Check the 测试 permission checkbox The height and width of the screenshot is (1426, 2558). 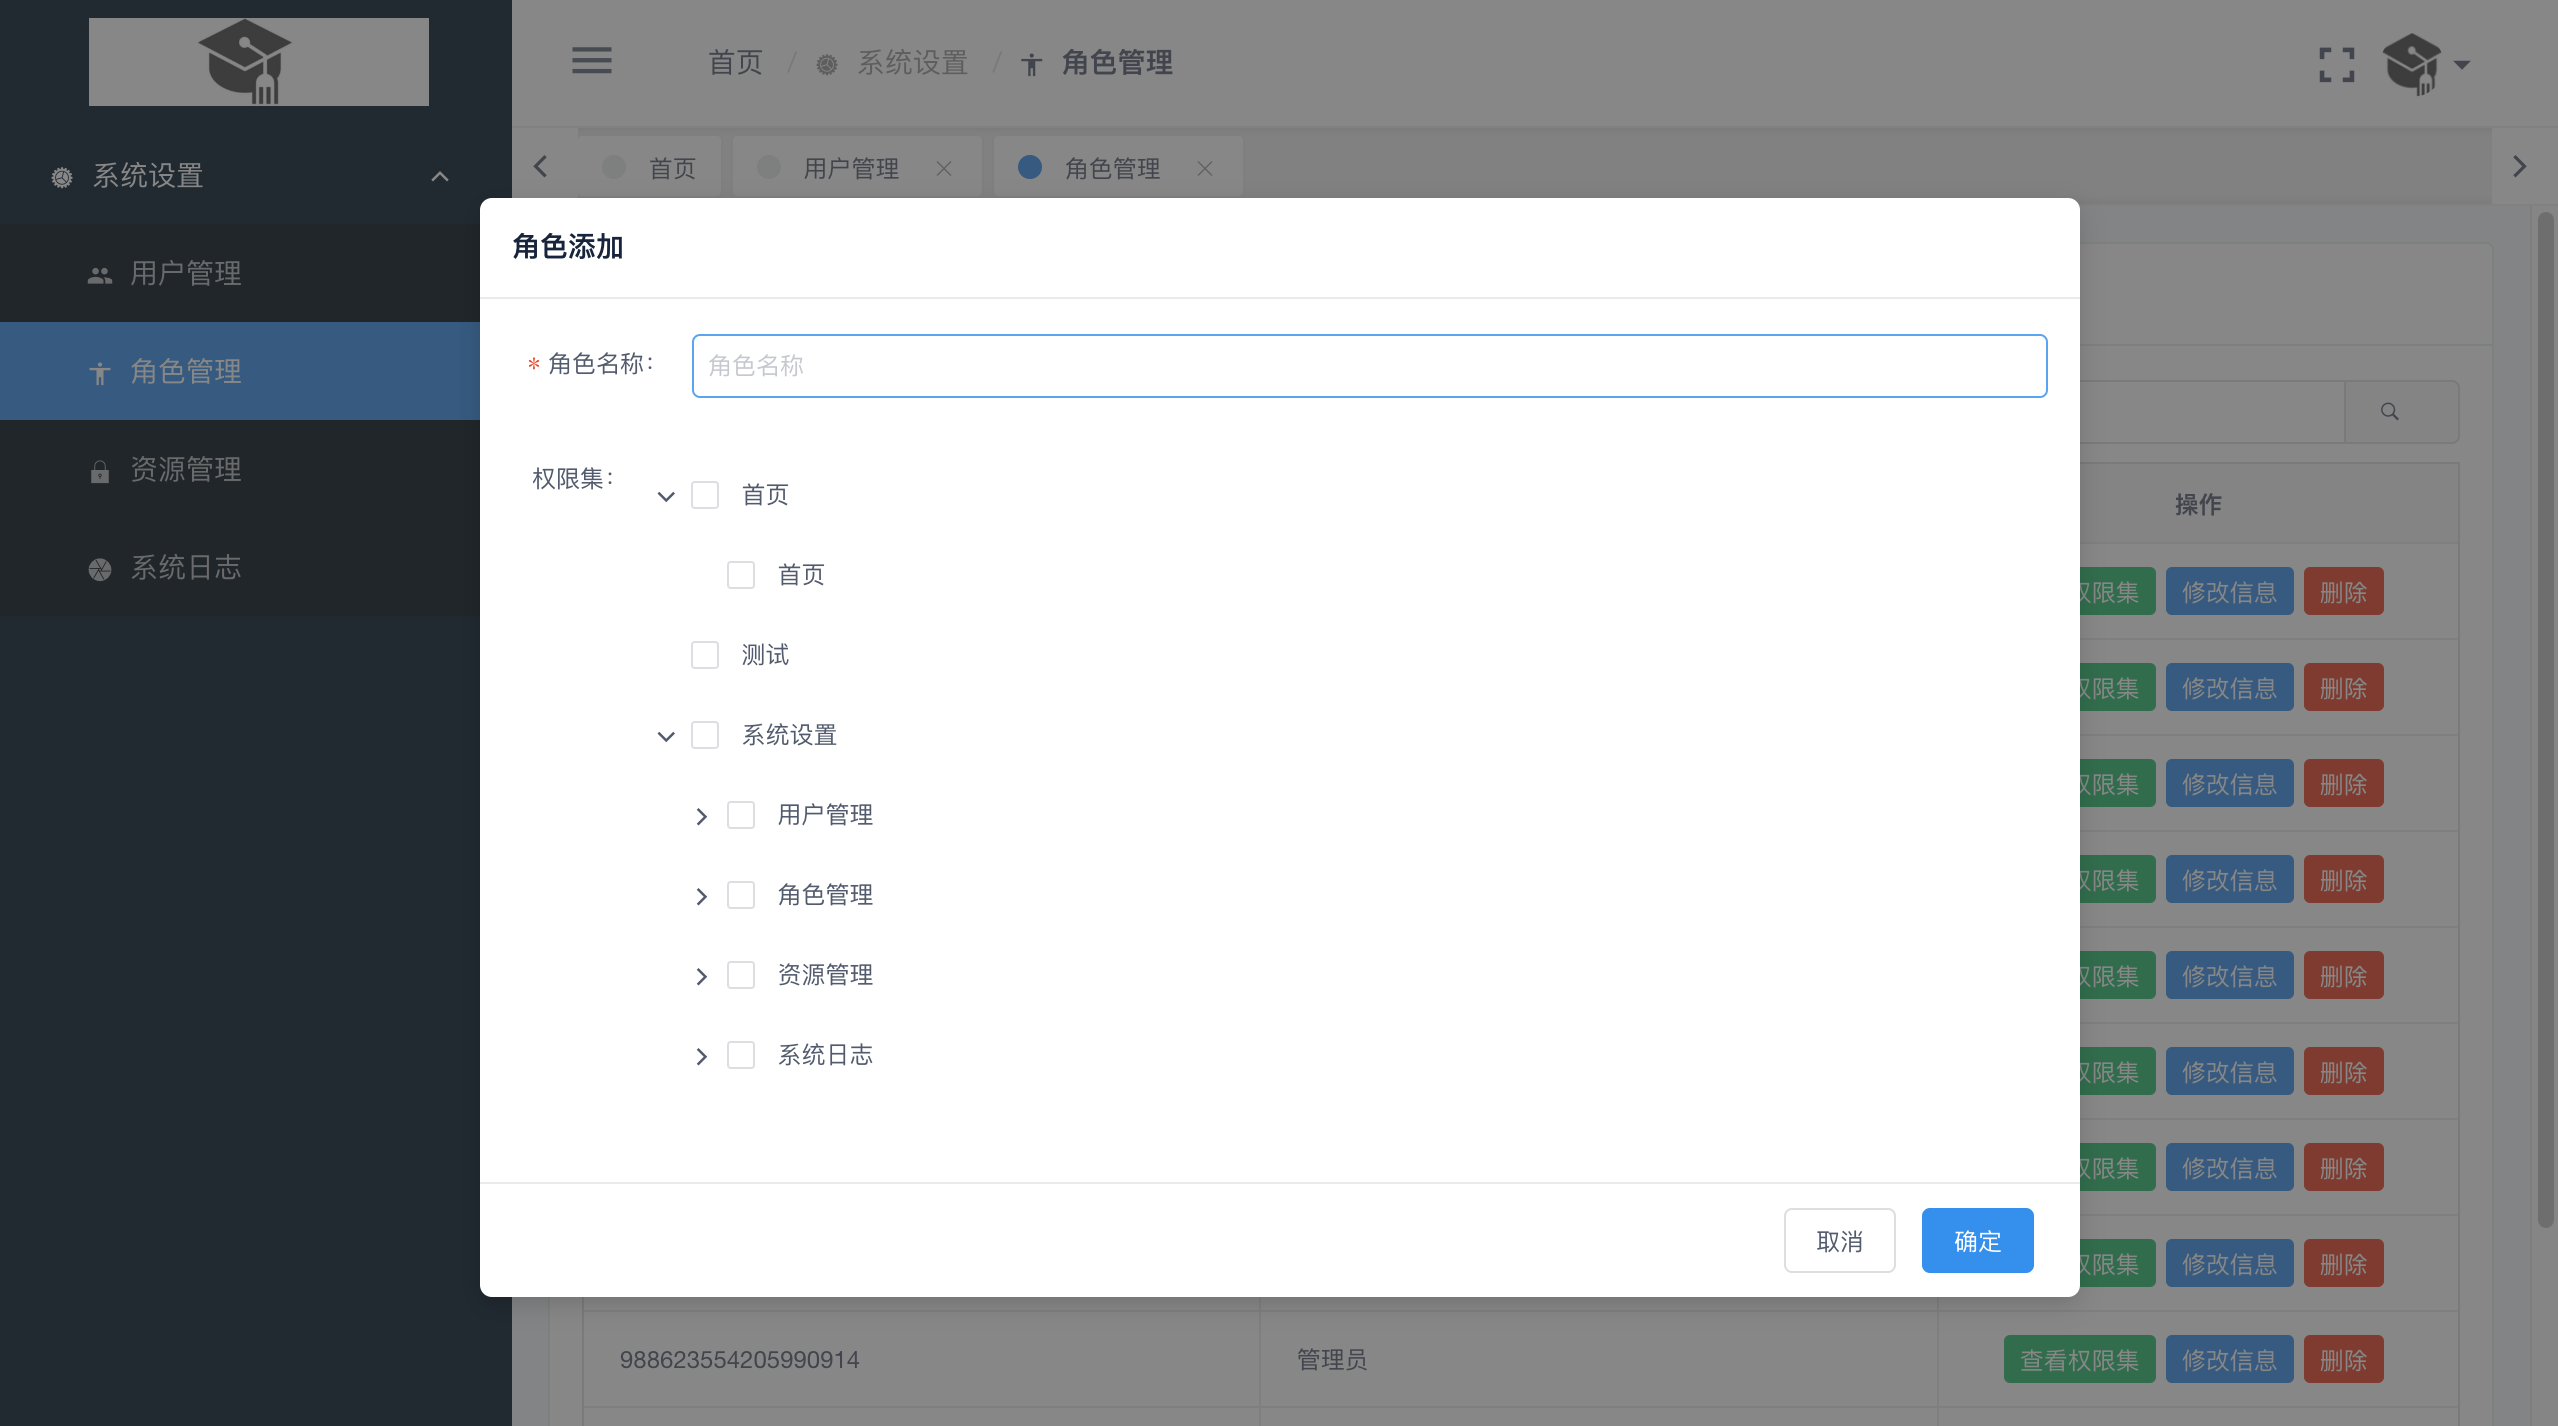(705, 655)
